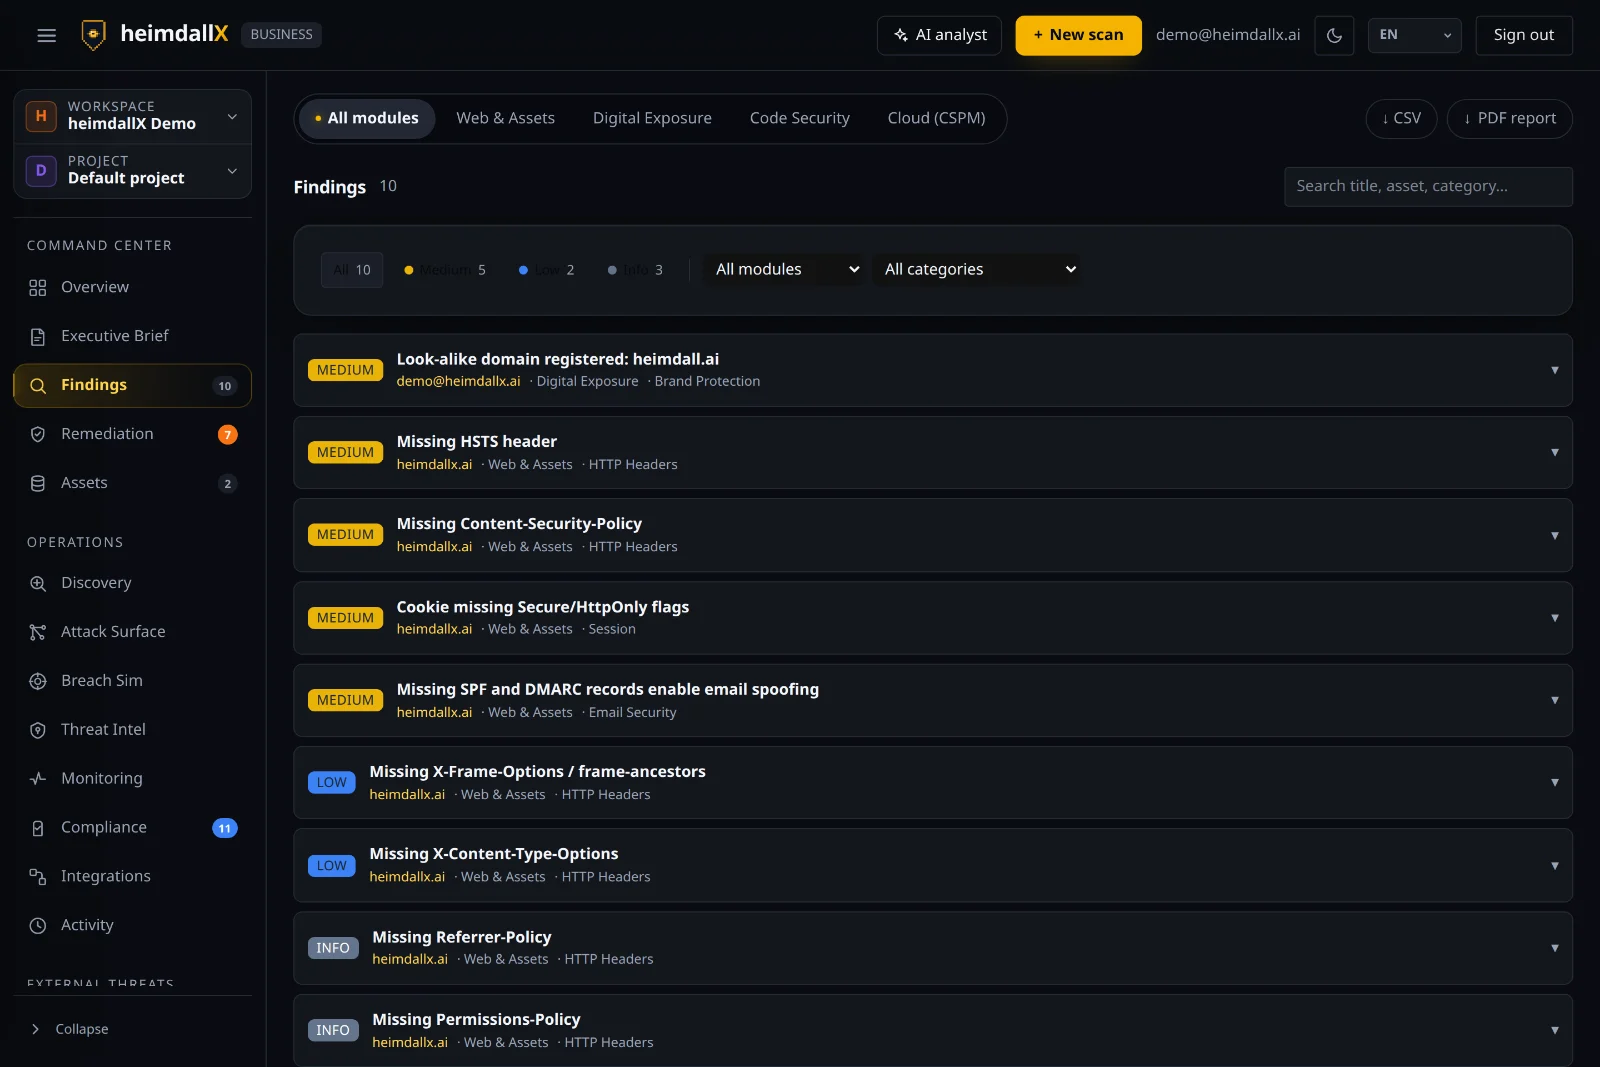Download the PDF report
This screenshot has height=1067, width=1600.
pyautogui.click(x=1509, y=118)
